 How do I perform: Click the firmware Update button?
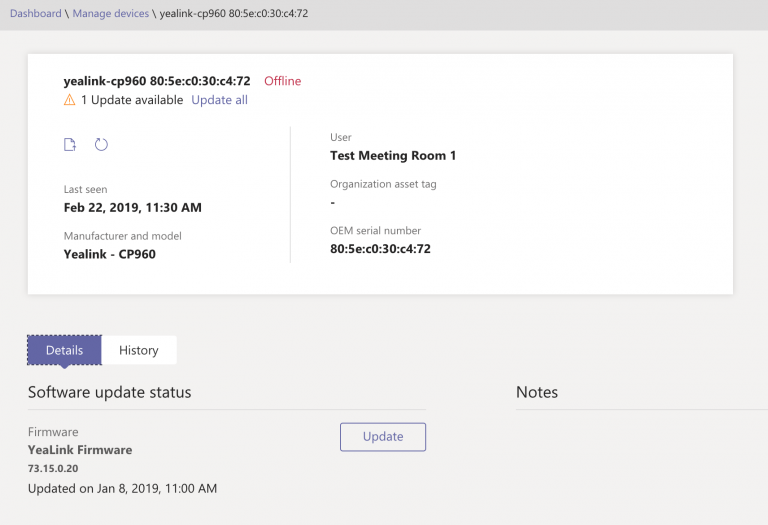point(383,437)
